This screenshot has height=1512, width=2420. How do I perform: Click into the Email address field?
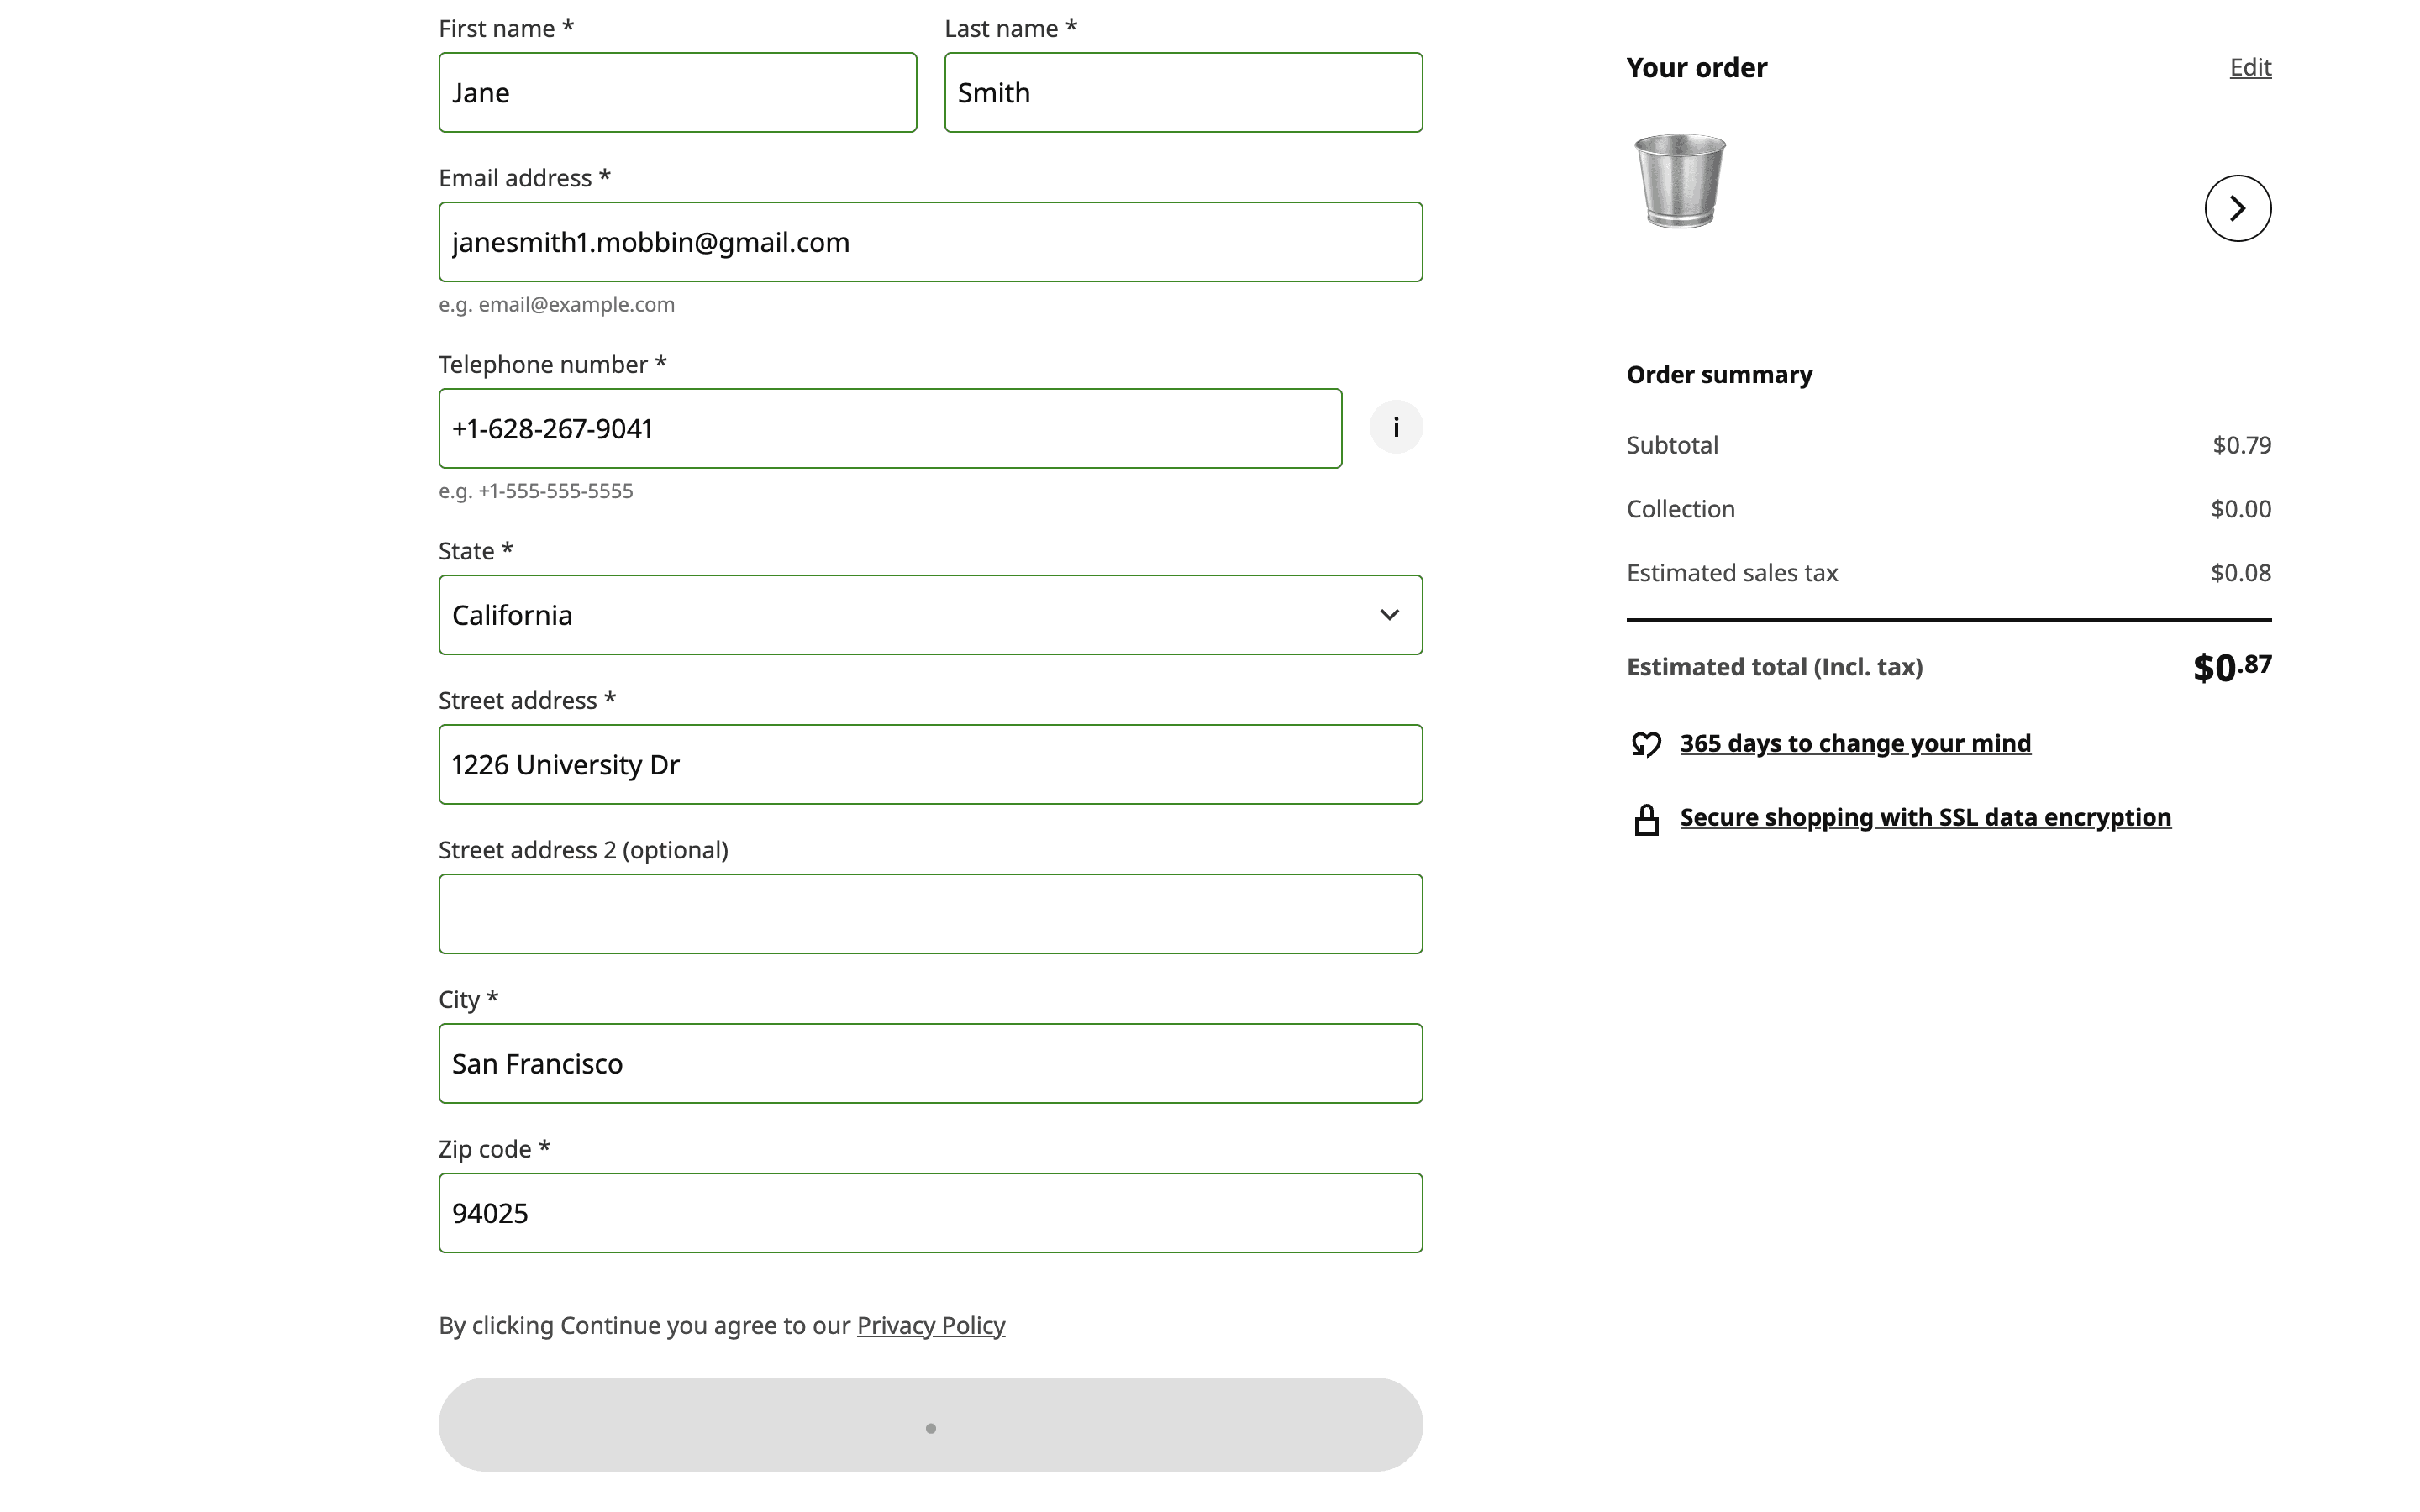pos(930,242)
